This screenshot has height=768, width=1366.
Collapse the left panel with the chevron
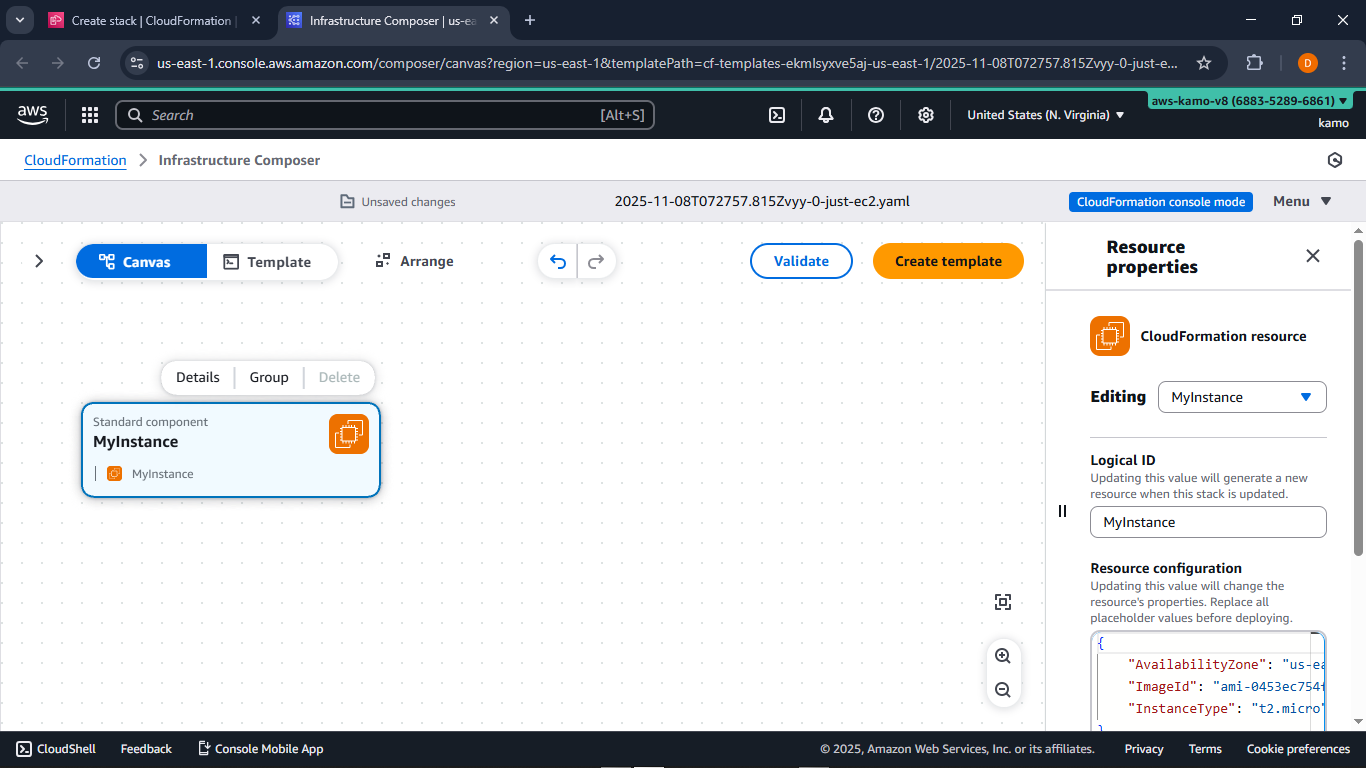39,261
